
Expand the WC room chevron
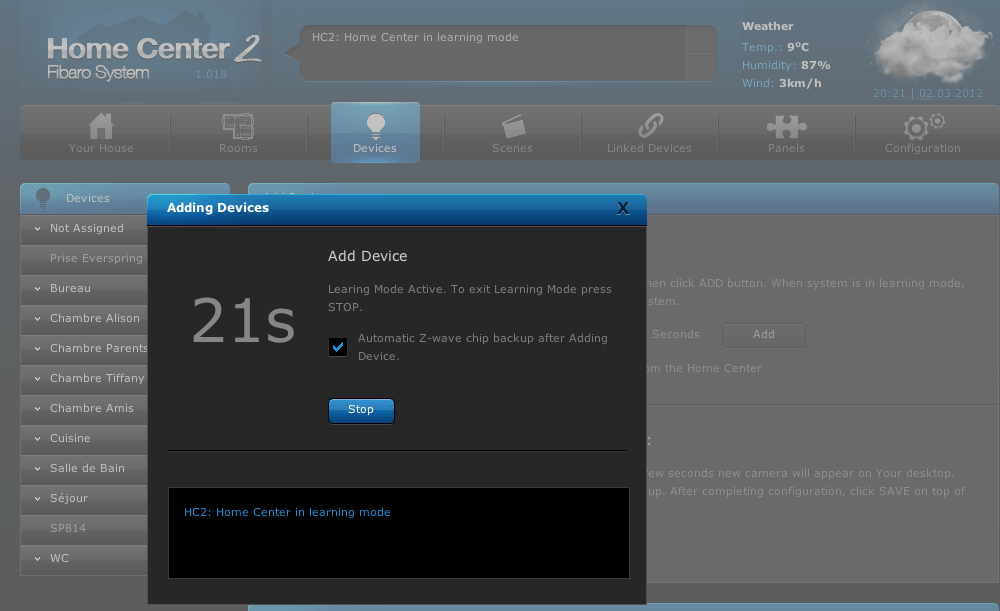(x=38, y=558)
